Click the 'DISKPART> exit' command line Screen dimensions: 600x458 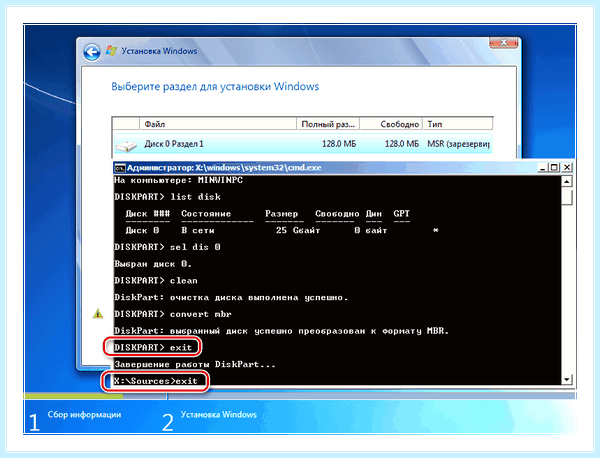[153, 347]
